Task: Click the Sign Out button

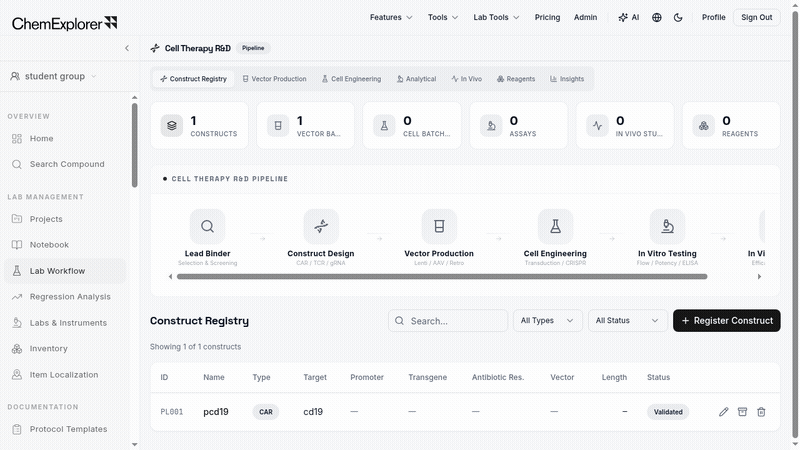Action: point(757,17)
